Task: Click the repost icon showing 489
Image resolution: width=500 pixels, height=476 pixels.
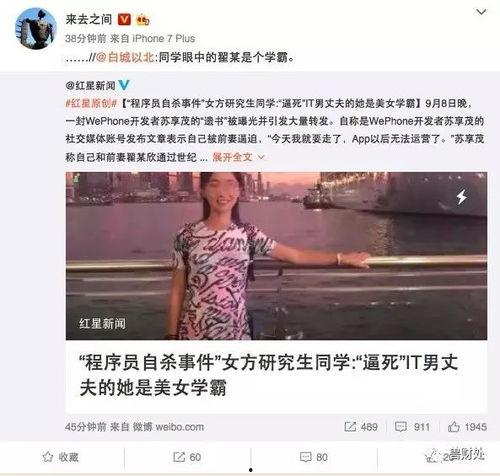Action: [350, 427]
